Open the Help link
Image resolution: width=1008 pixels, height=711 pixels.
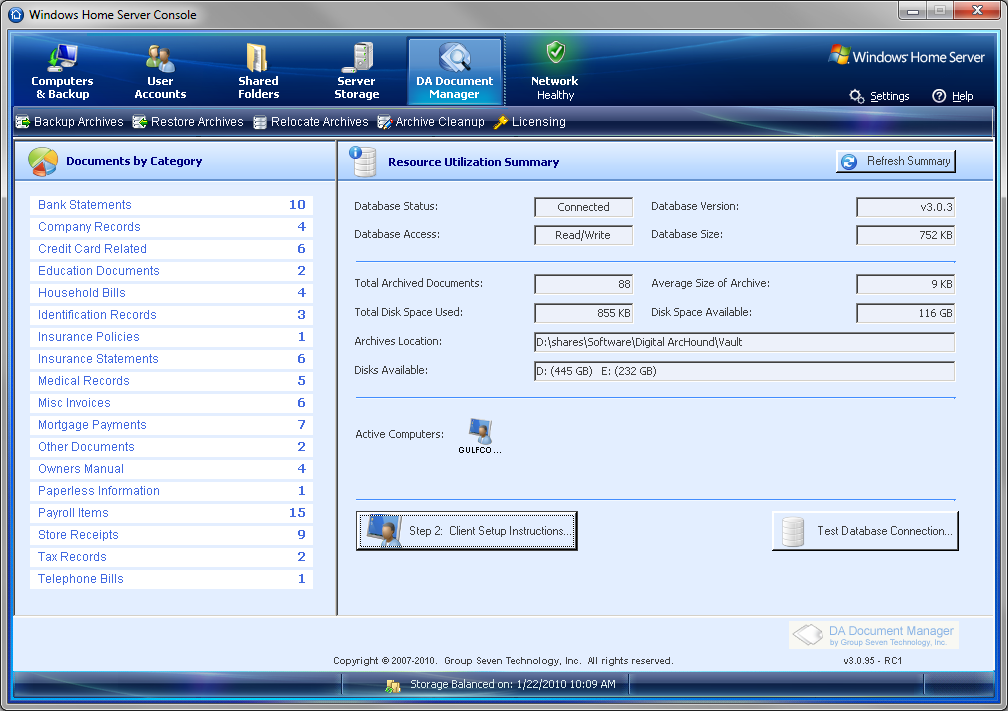click(x=962, y=96)
